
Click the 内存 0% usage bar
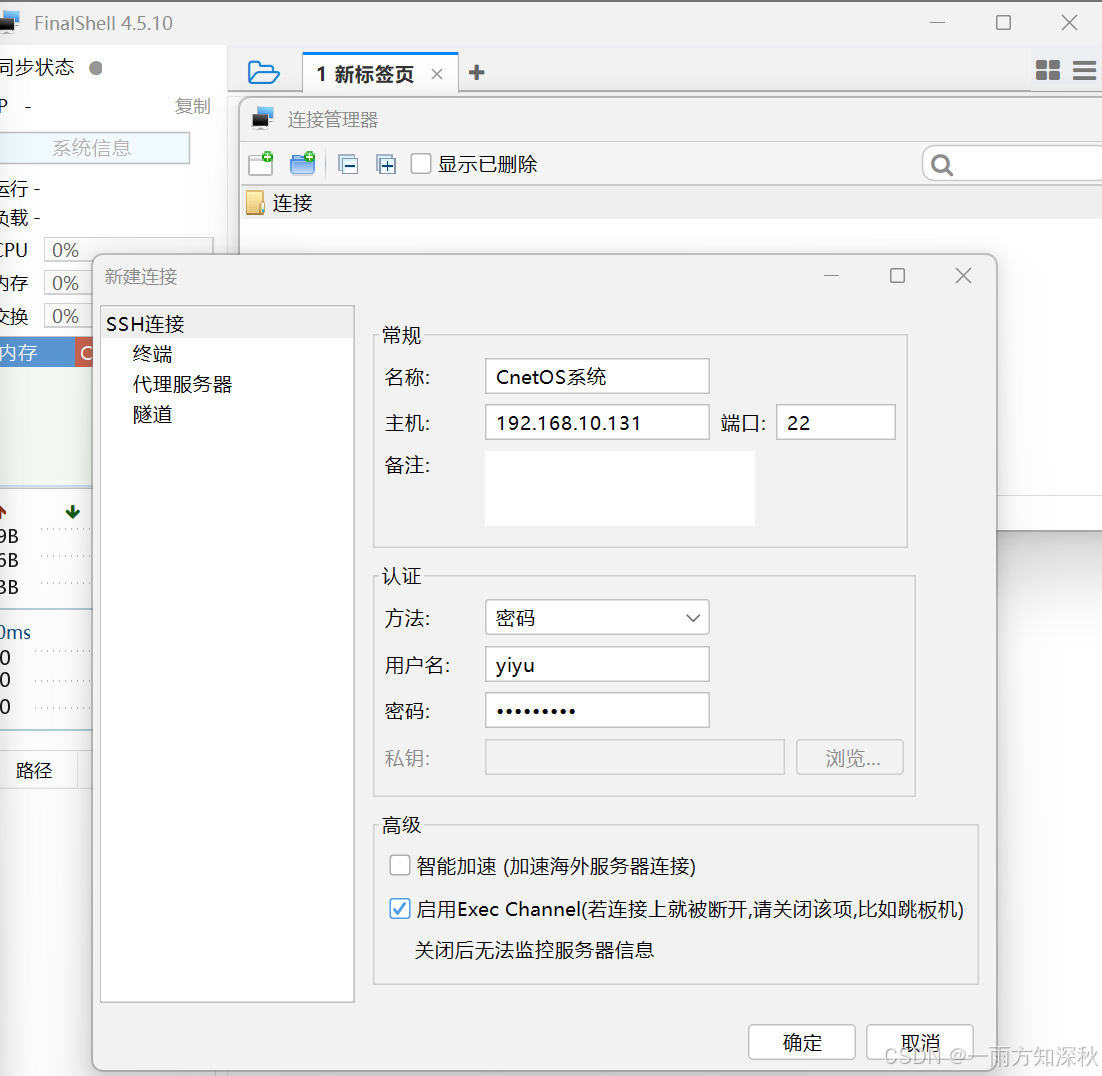point(68,283)
